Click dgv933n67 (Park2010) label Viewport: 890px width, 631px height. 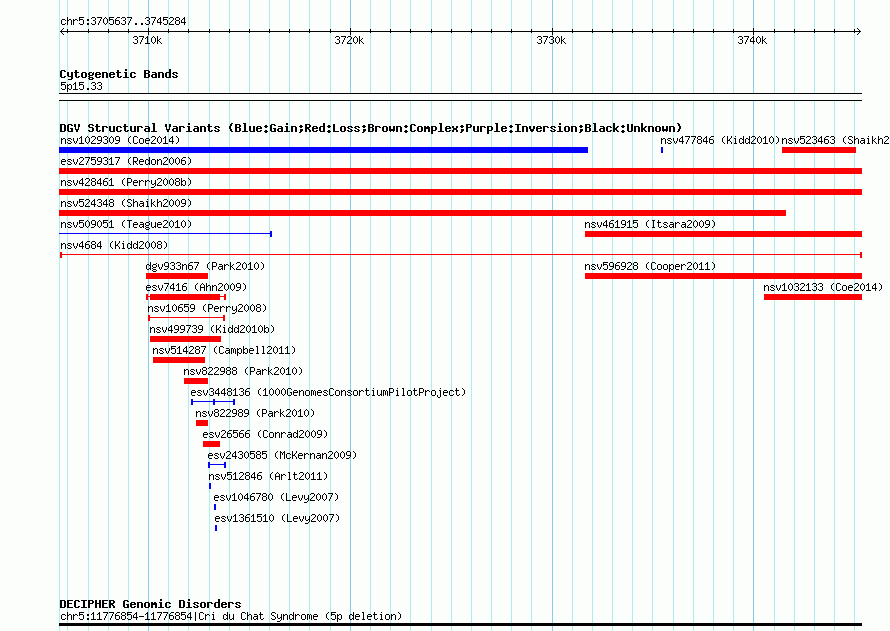click(205, 266)
